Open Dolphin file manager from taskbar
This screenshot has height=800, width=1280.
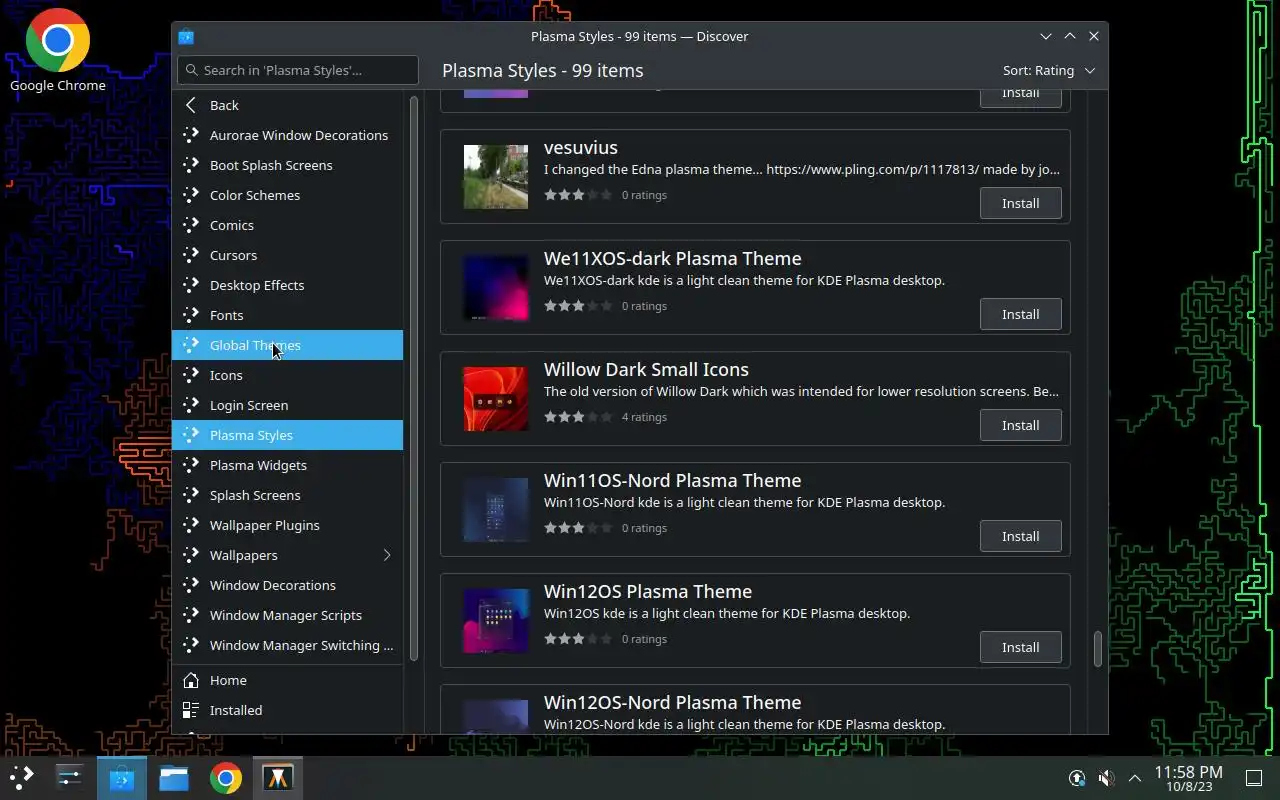pos(174,777)
